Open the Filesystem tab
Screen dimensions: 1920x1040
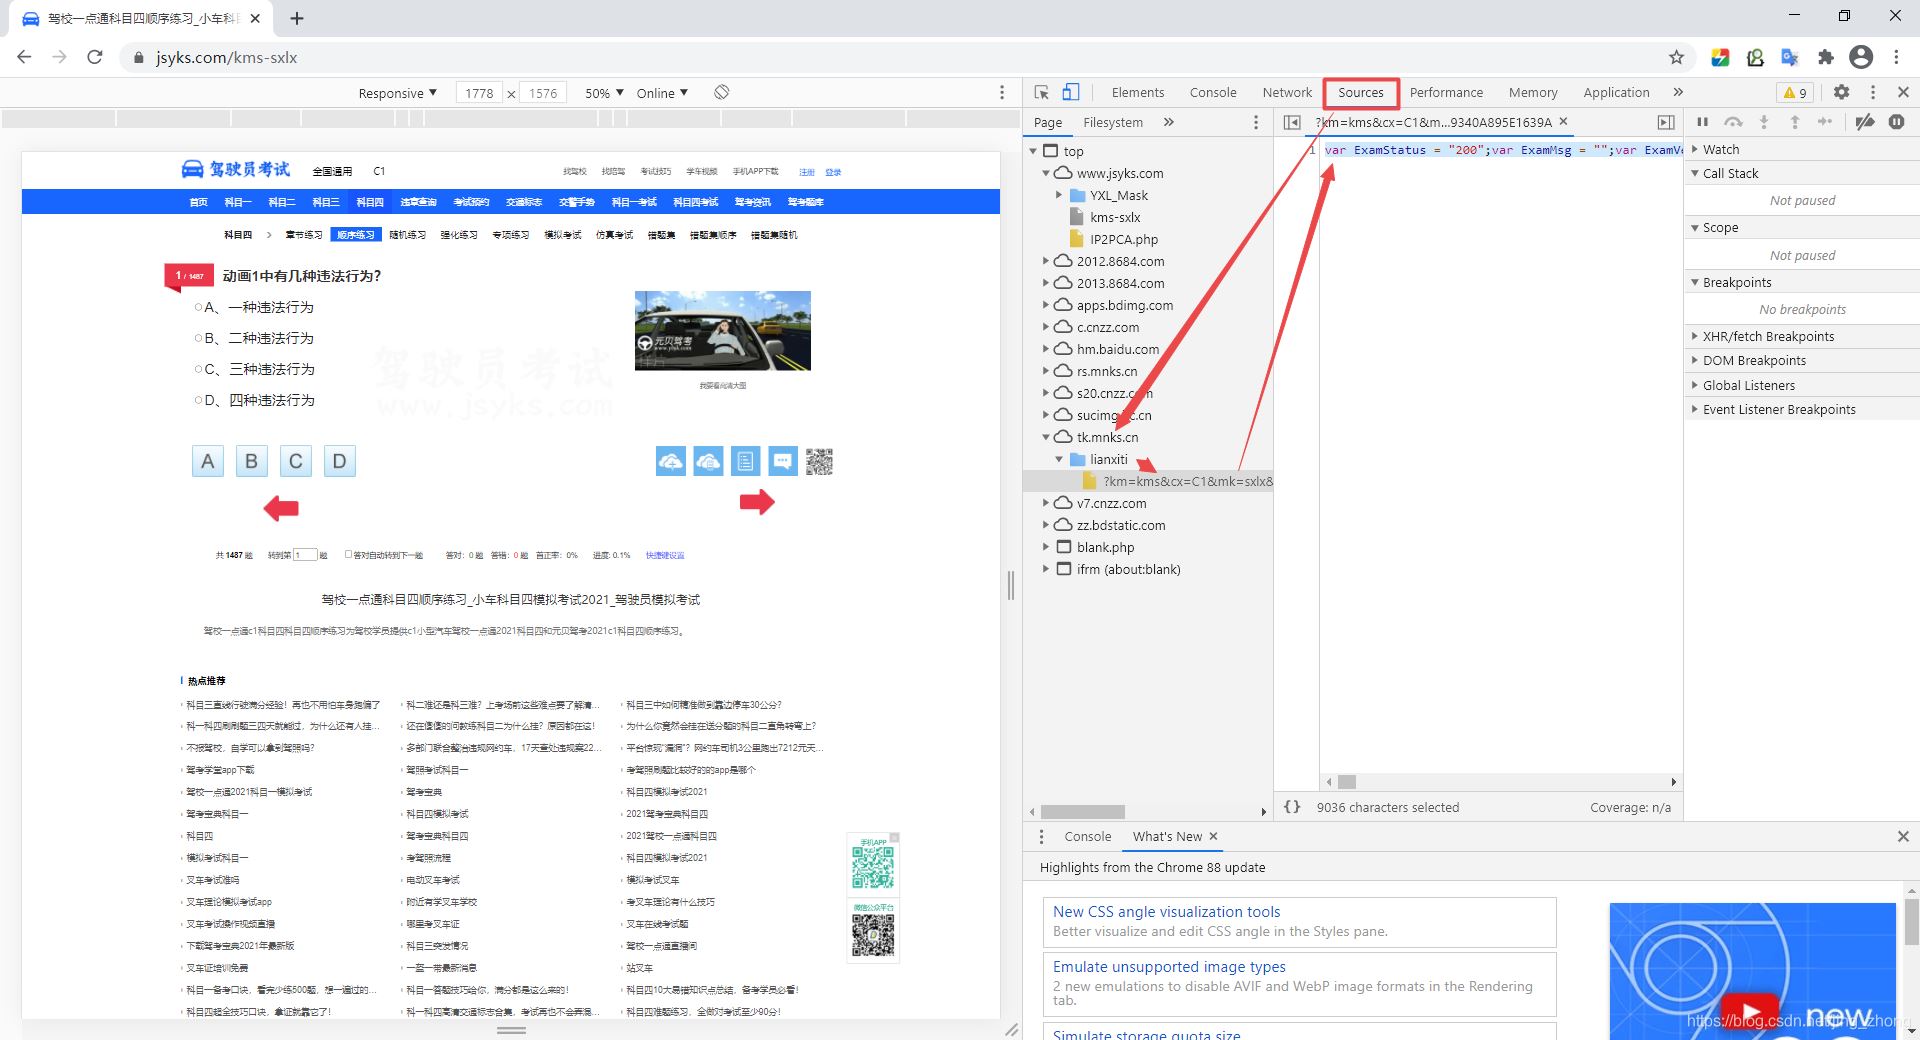(1112, 122)
